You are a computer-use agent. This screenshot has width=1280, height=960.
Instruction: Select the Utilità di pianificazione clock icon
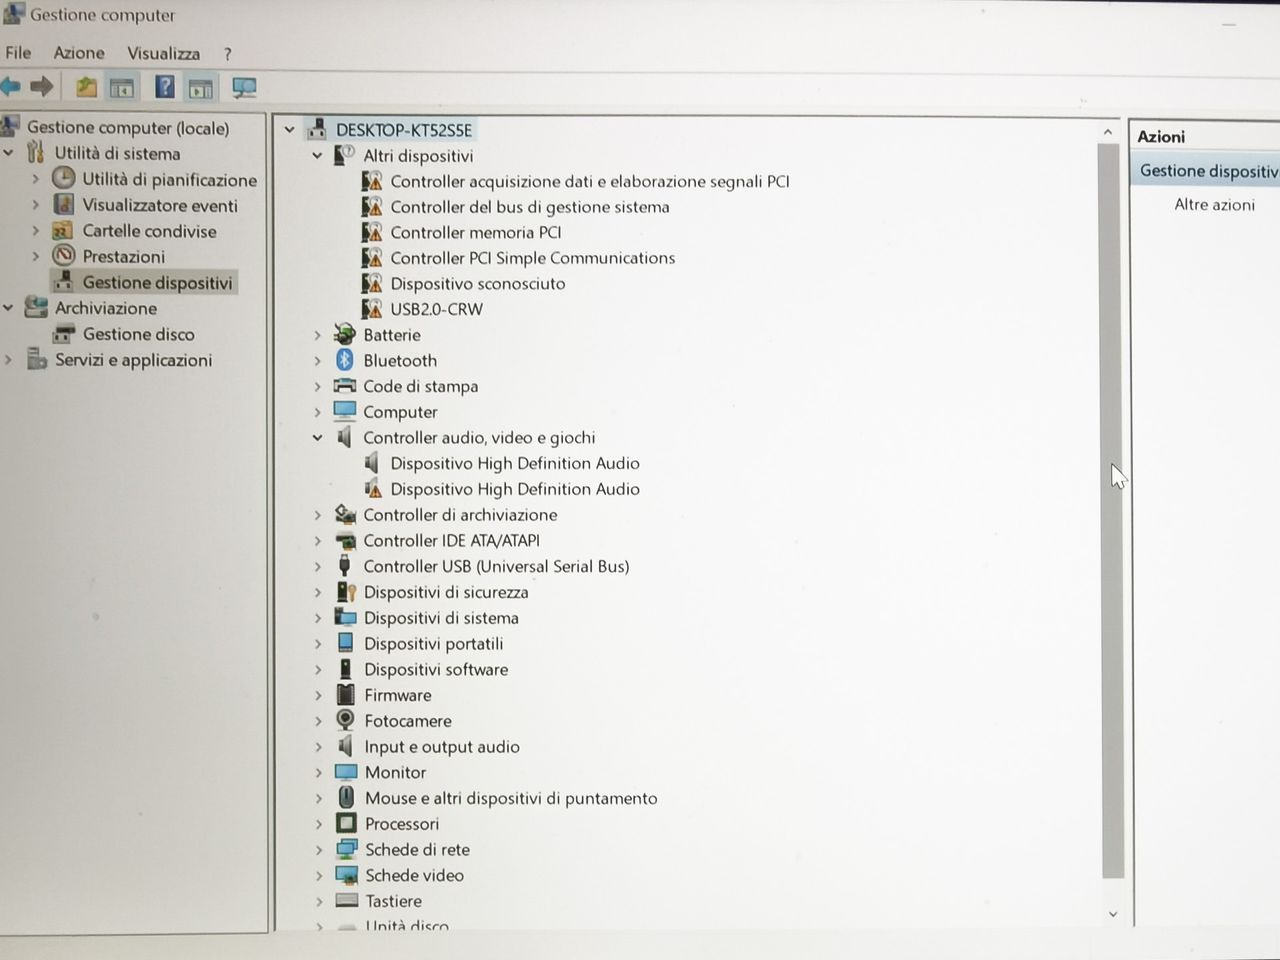click(x=64, y=179)
